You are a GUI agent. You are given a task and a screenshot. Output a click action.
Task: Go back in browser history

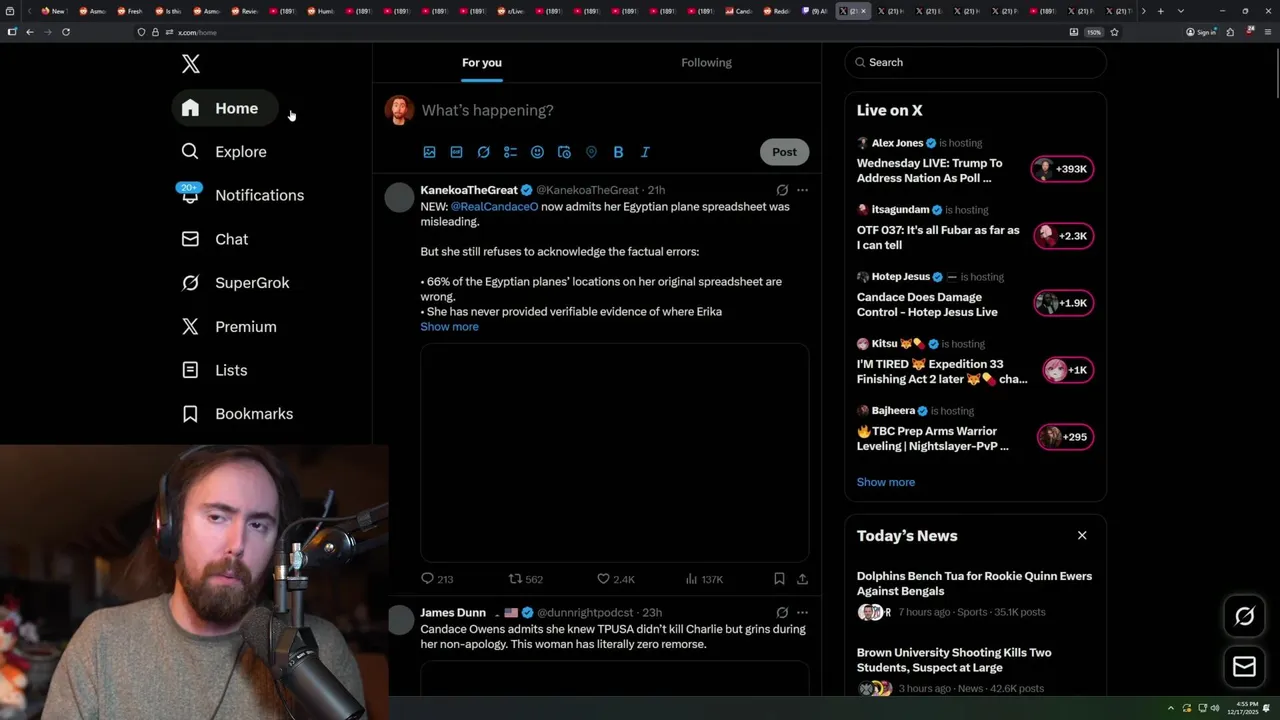coord(30,32)
